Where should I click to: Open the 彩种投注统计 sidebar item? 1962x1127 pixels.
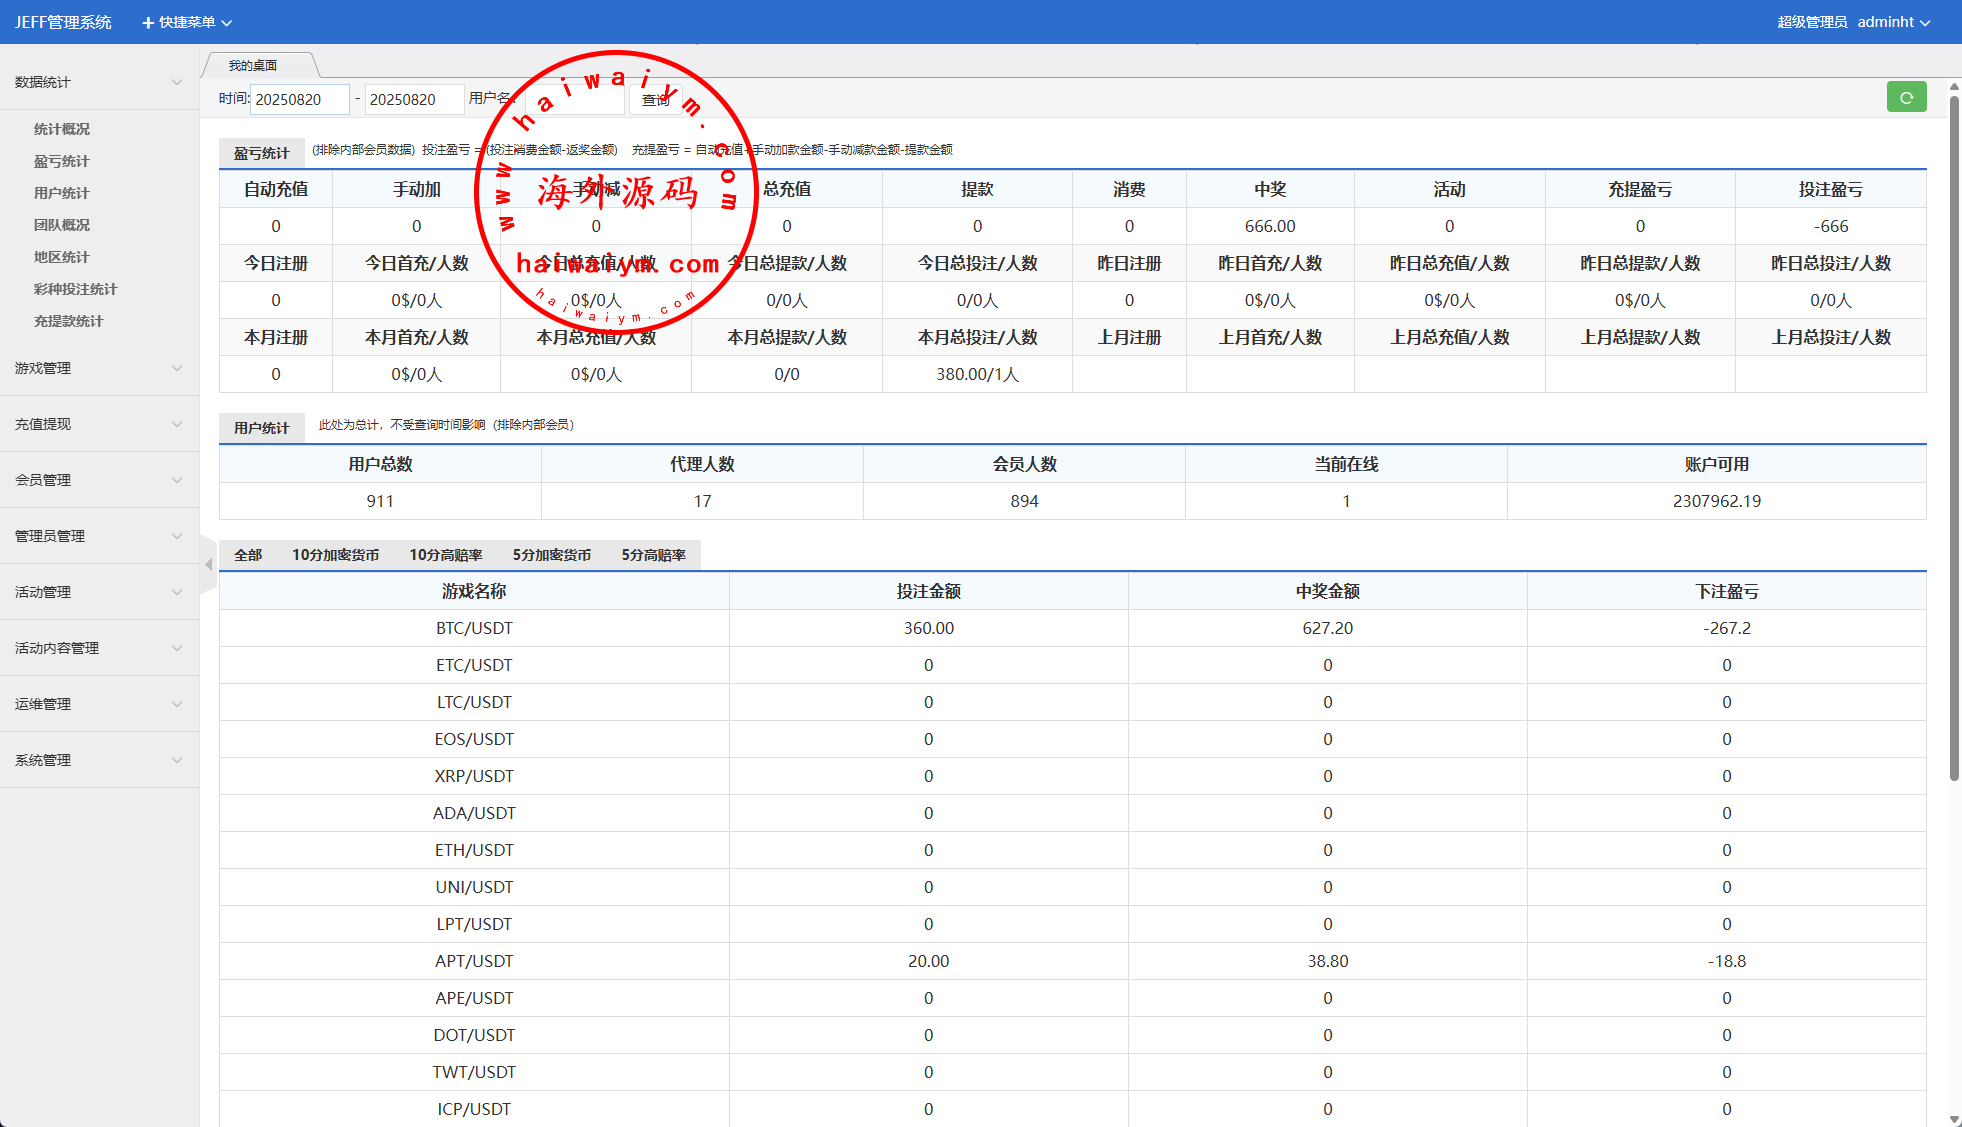[x=75, y=289]
